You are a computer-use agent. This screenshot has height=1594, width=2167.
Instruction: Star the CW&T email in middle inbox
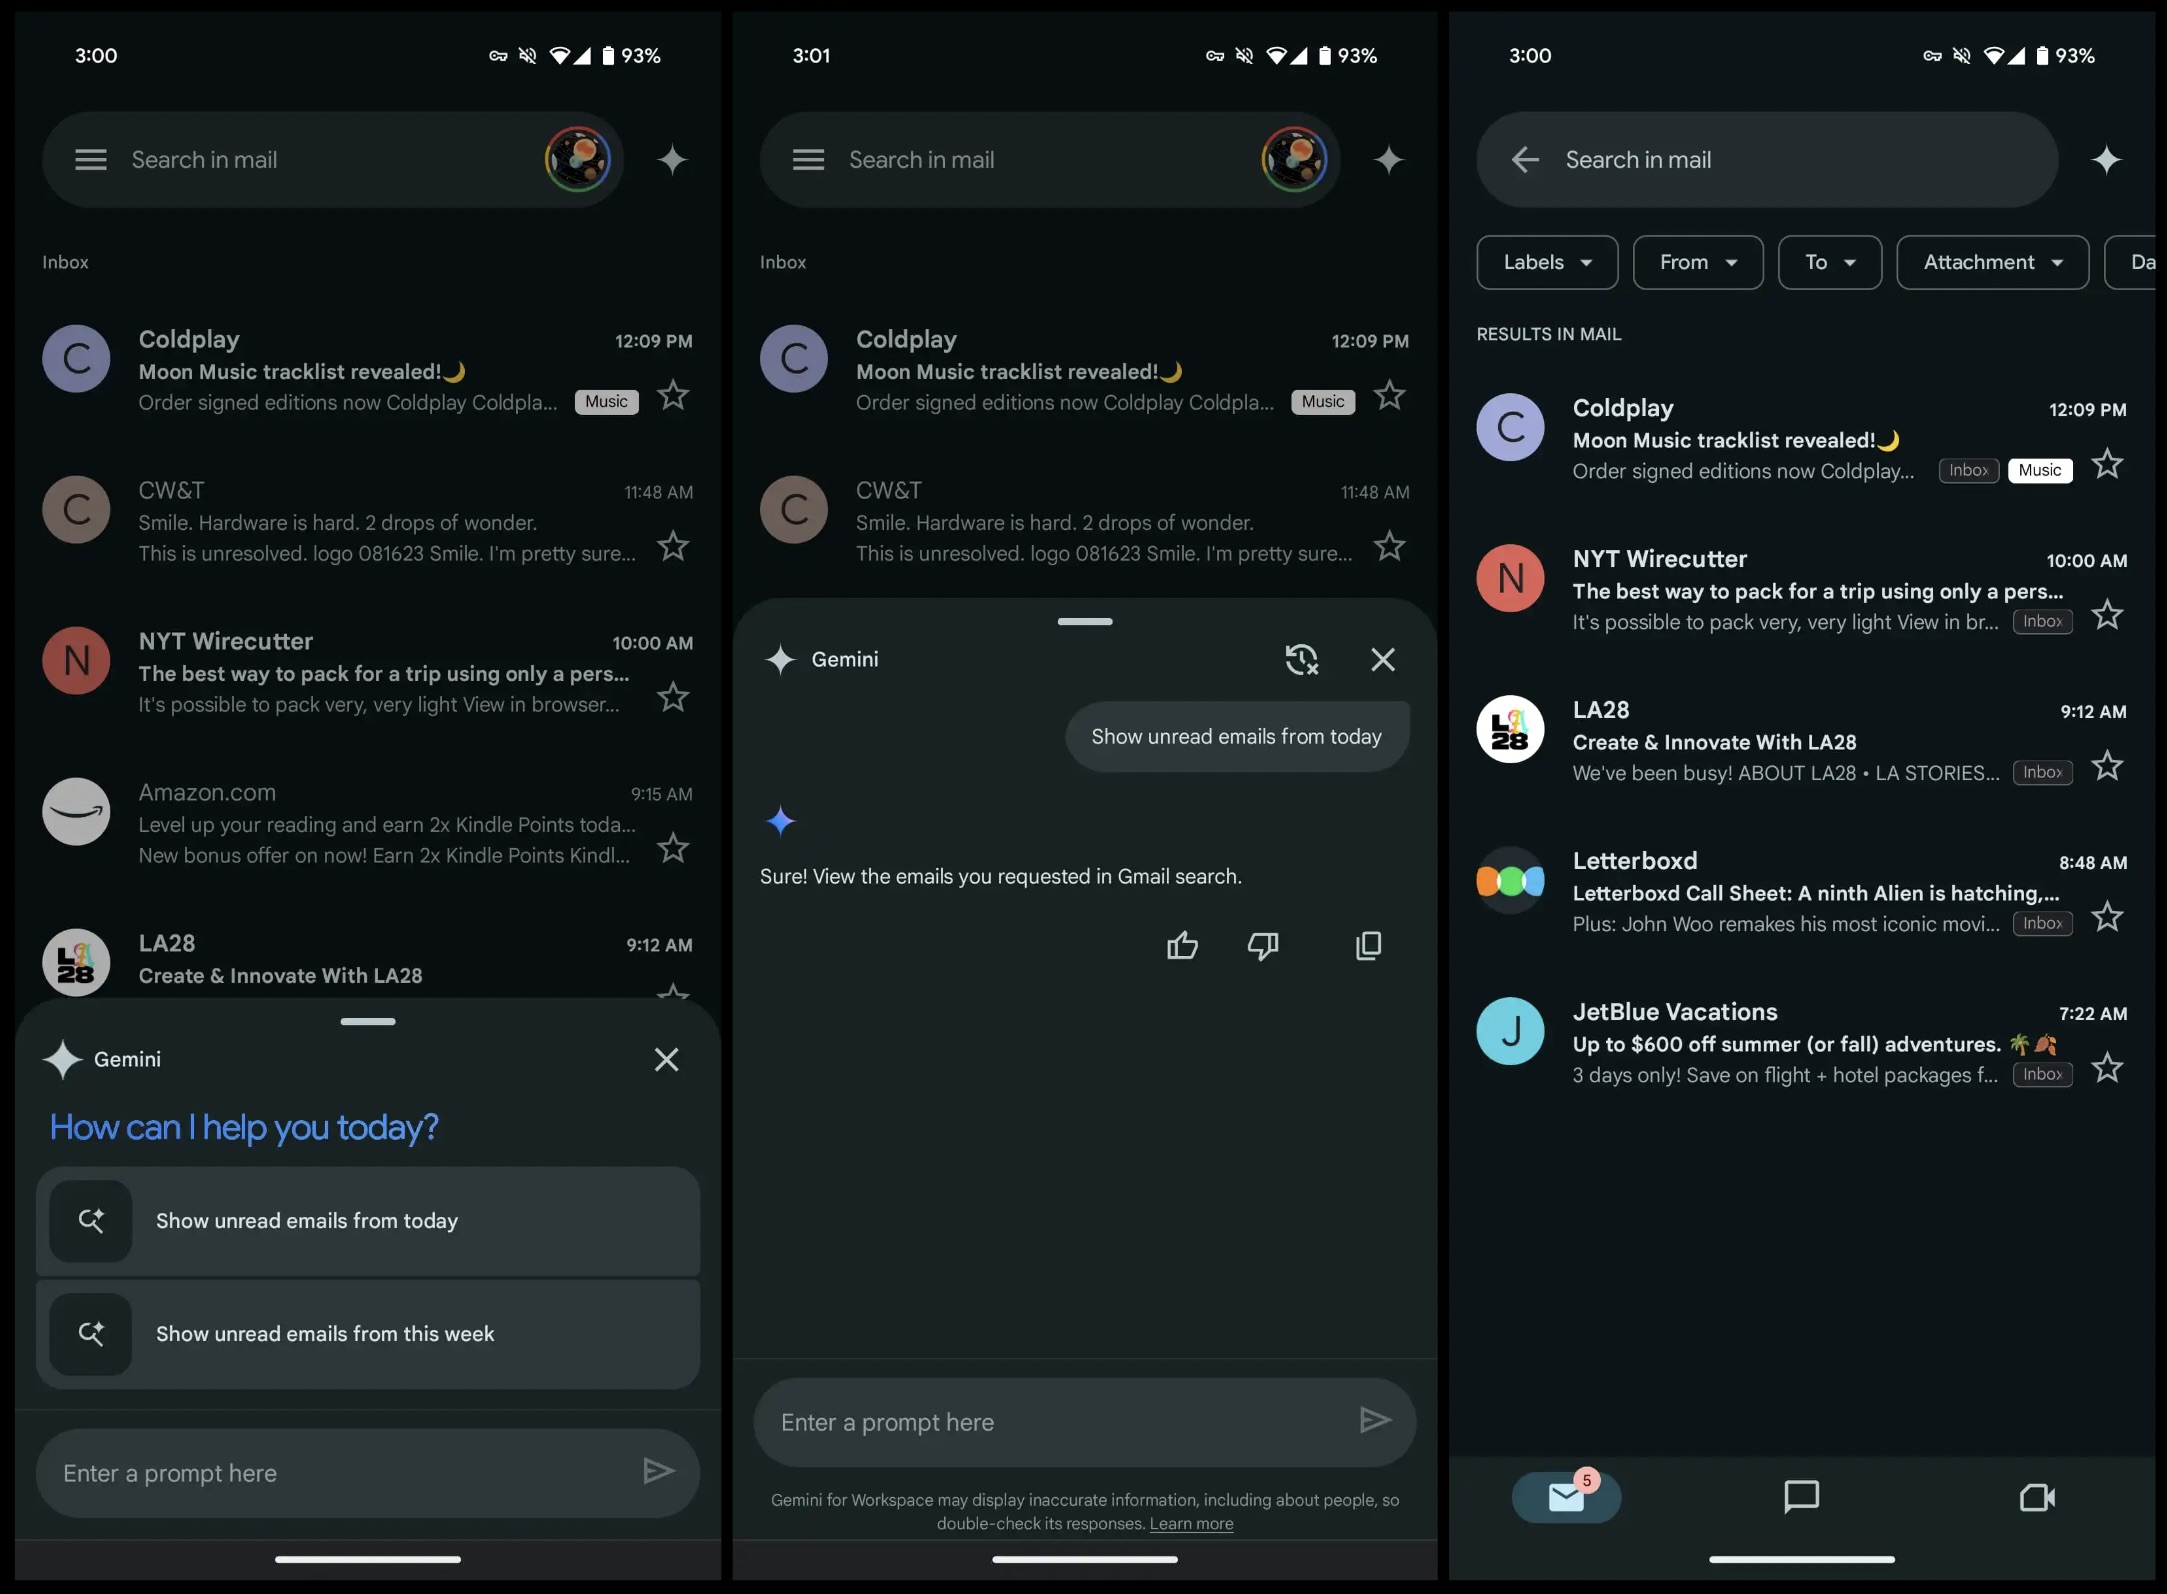[x=1390, y=547]
